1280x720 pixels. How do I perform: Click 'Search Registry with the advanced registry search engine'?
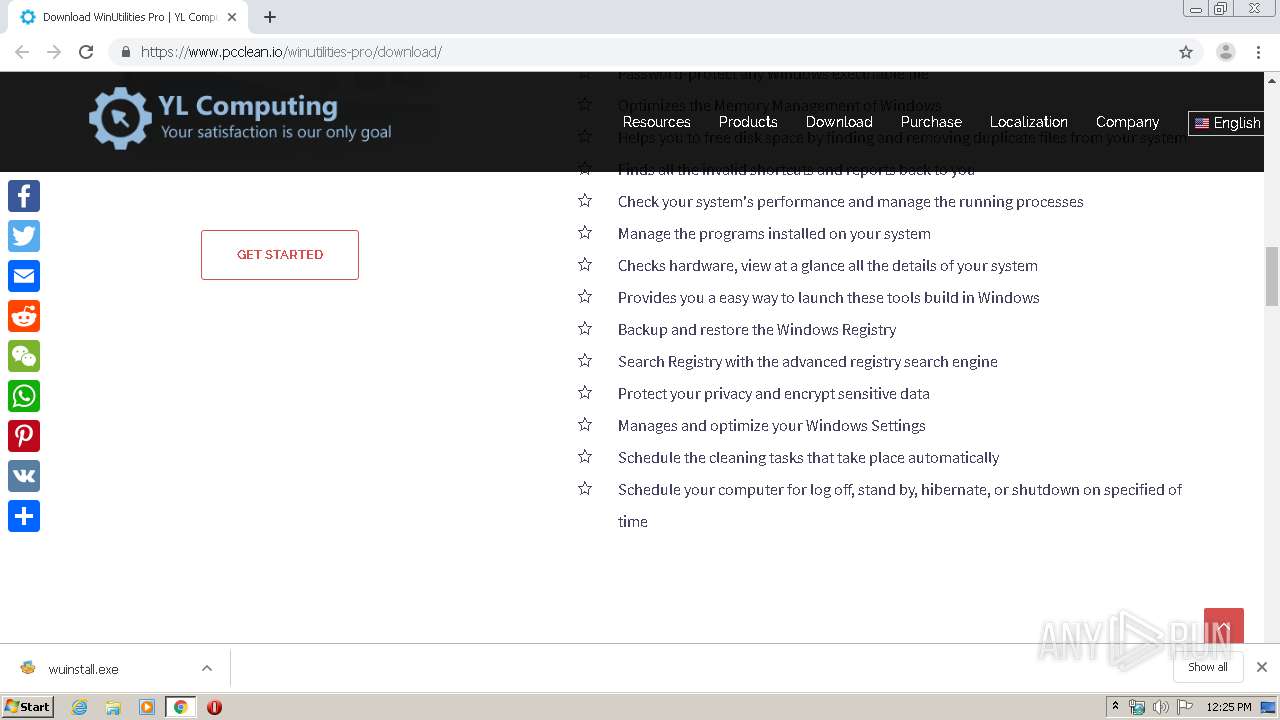(x=808, y=361)
